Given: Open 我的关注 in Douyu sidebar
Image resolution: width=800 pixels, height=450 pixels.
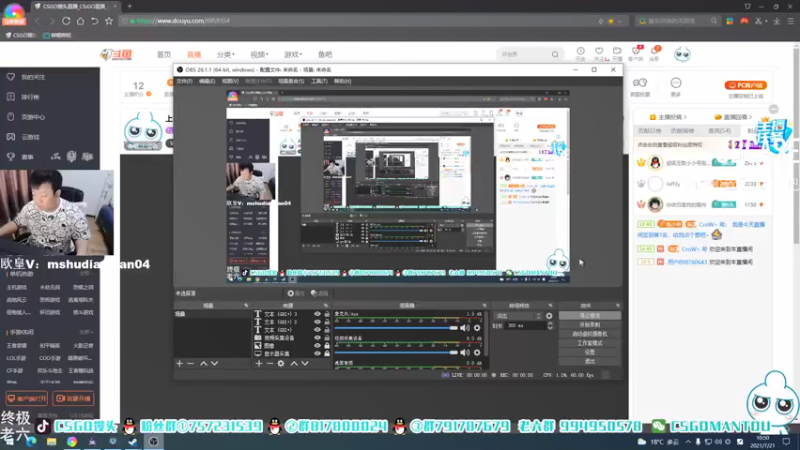Looking at the screenshot, I should pyautogui.click(x=33, y=77).
